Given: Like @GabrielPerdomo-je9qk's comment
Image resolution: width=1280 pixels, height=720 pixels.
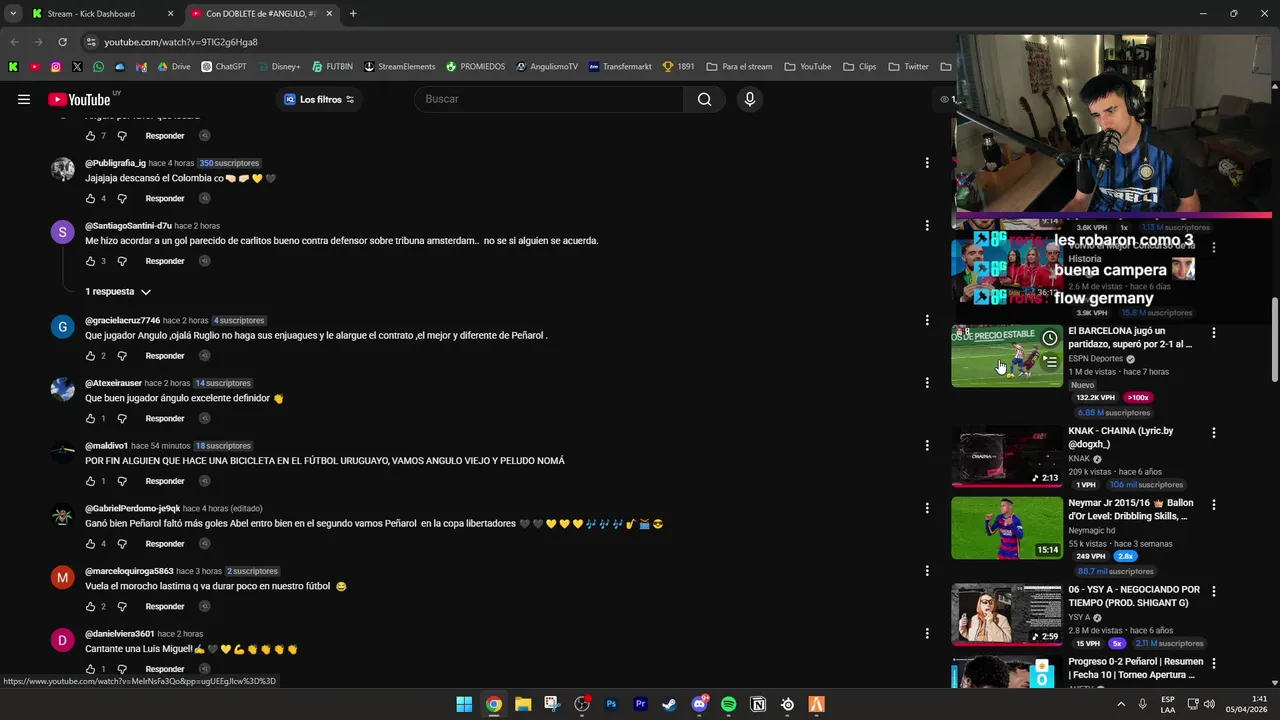Looking at the screenshot, I should click(90, 544).
